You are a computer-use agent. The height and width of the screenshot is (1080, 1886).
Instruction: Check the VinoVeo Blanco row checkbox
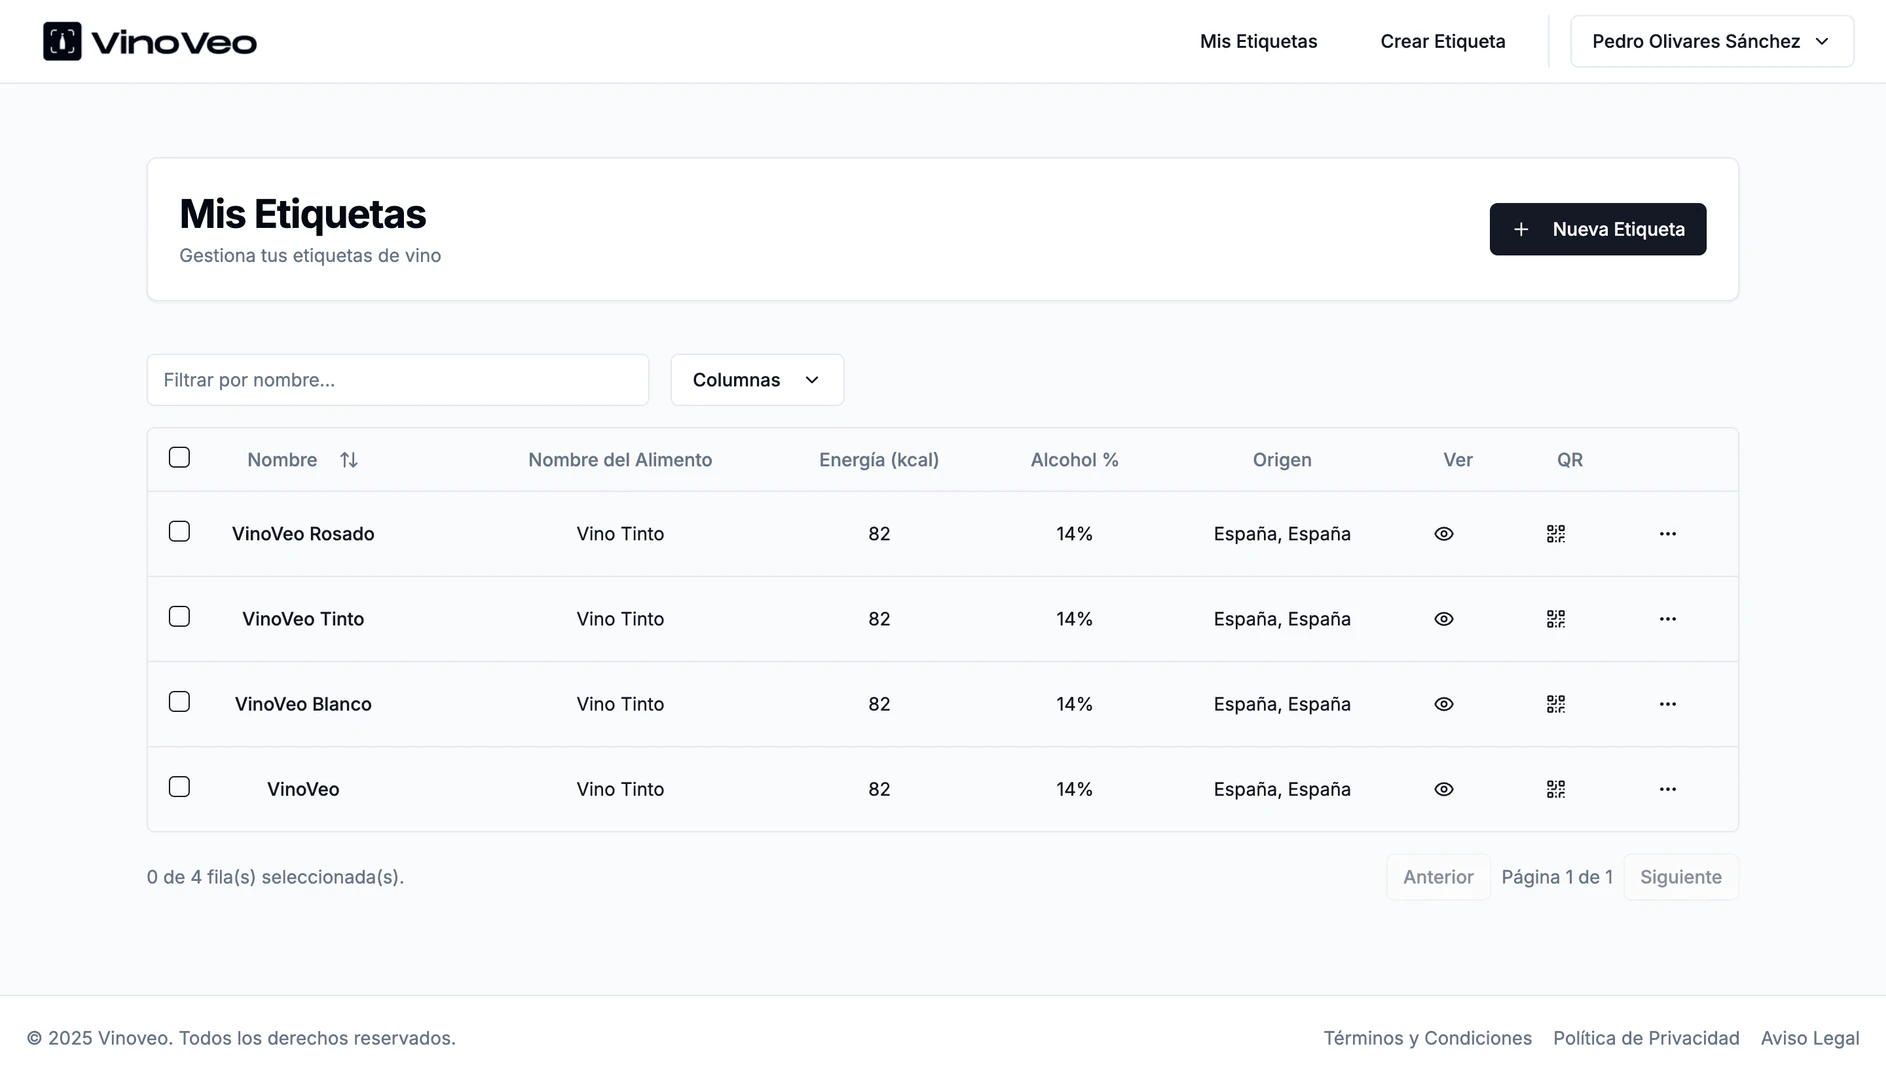pos(179,701)
